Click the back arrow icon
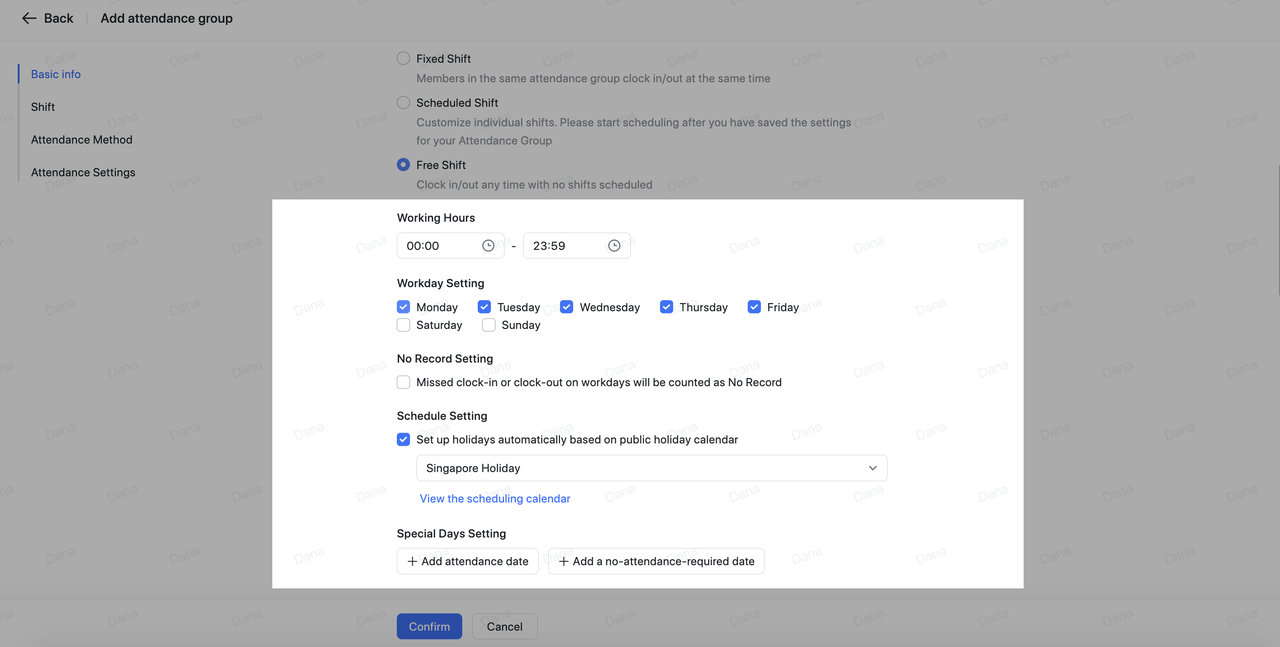Image resolution: width=1280 pixels, height=647 pixels. pos(29,18)
